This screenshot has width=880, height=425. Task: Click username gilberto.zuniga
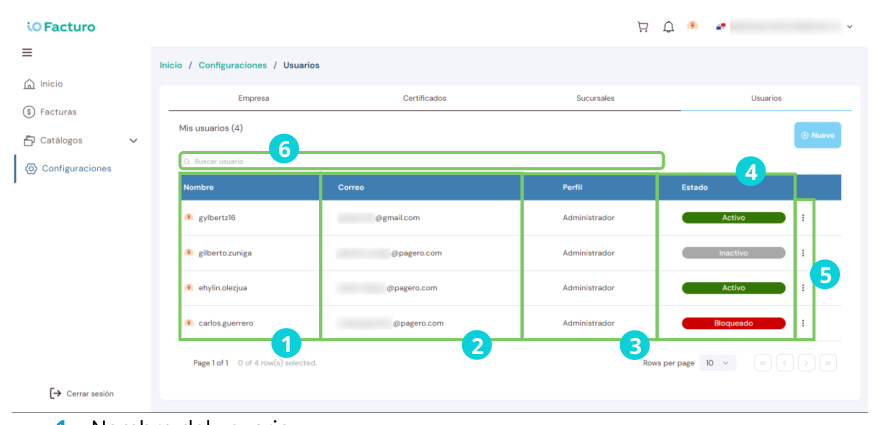pos(225,253)
